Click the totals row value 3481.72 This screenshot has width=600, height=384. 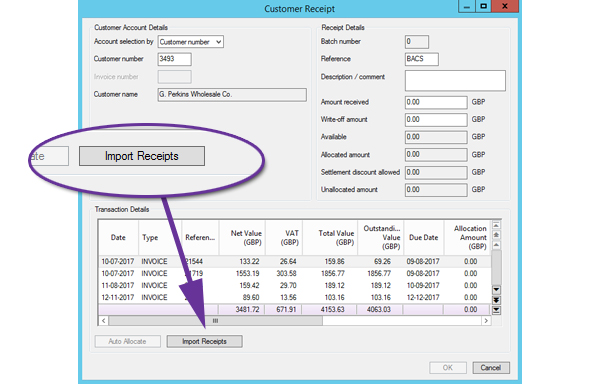point(247,309)
